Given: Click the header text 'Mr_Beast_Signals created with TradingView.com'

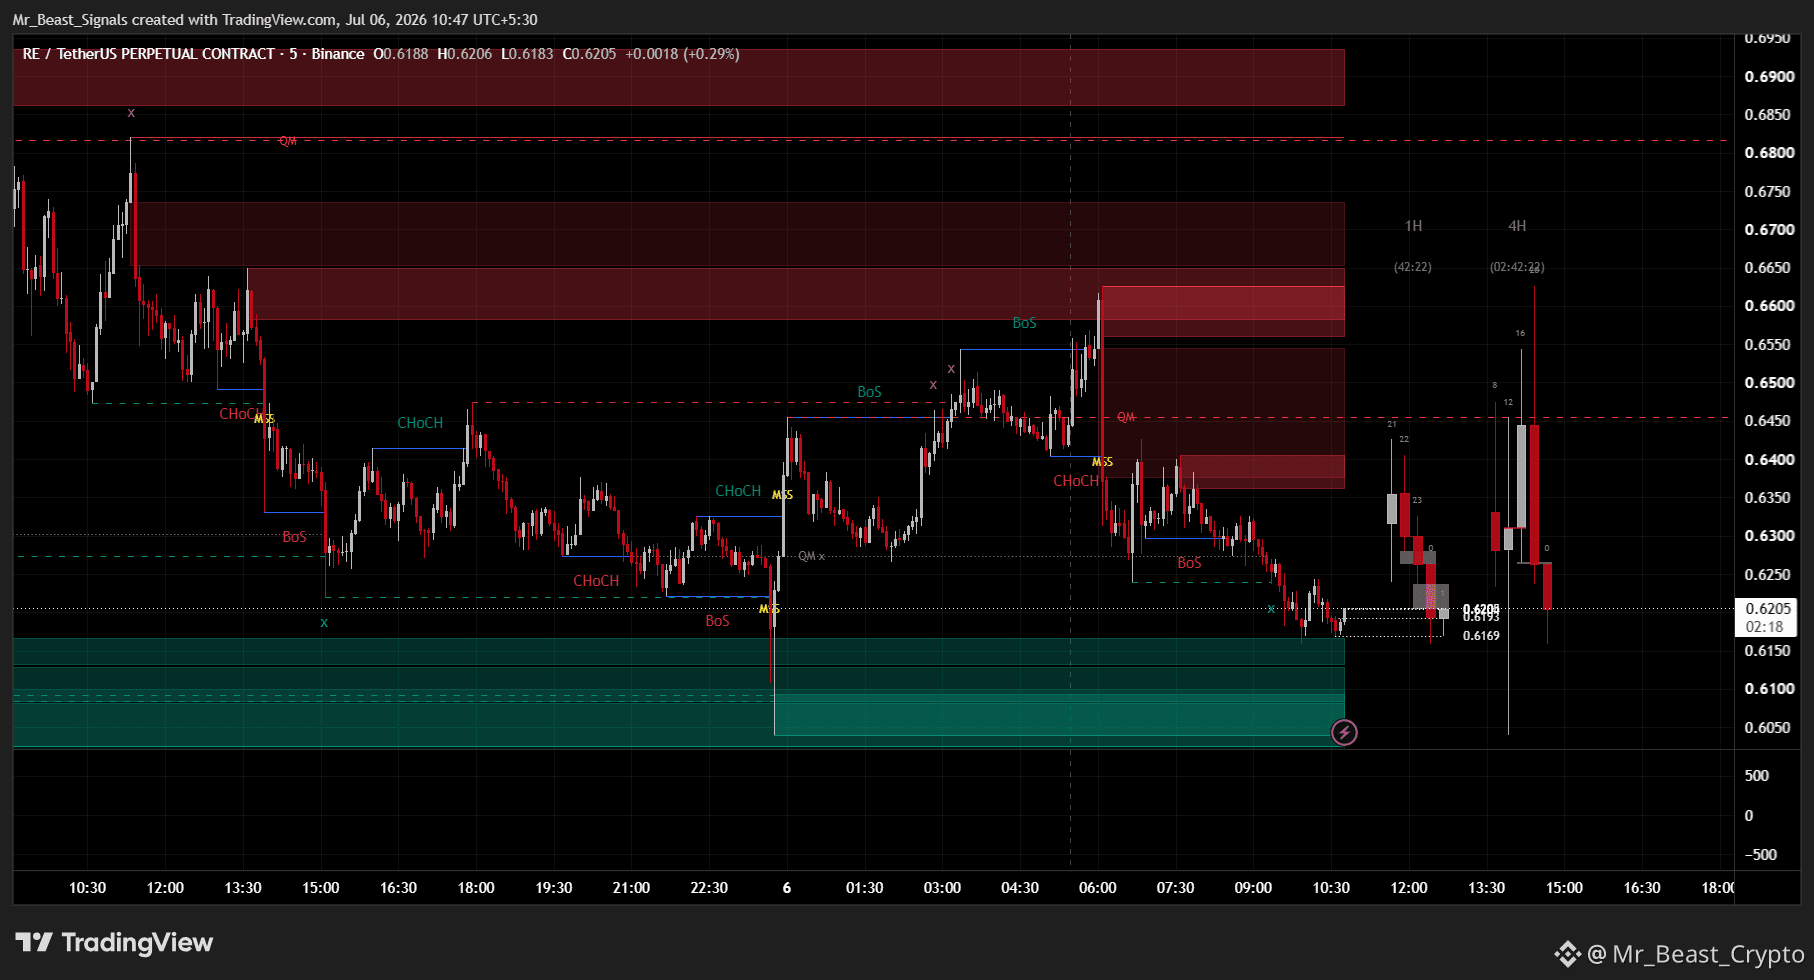Looking at the screenshot, I should (175, 20).
